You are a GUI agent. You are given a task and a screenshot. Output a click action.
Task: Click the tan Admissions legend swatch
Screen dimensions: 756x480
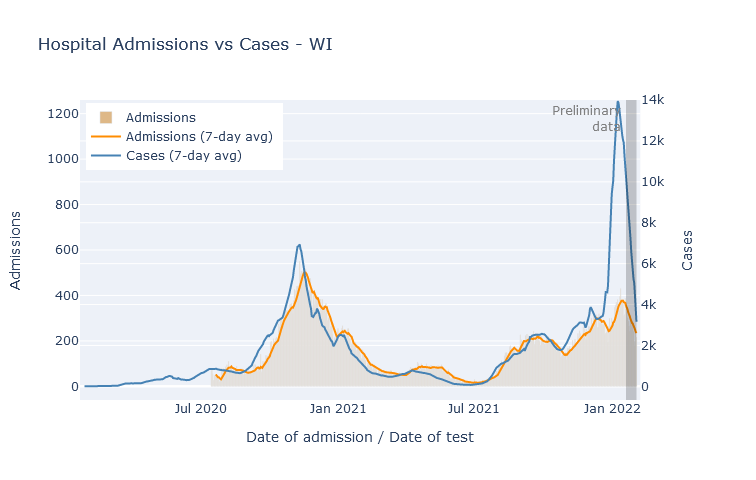[106, 118]
